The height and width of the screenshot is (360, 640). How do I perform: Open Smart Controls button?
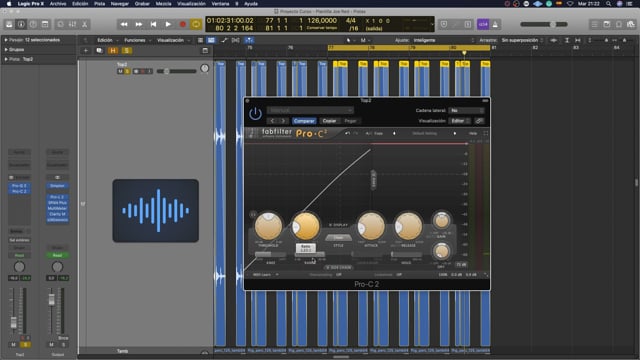(x=60, y=24)
